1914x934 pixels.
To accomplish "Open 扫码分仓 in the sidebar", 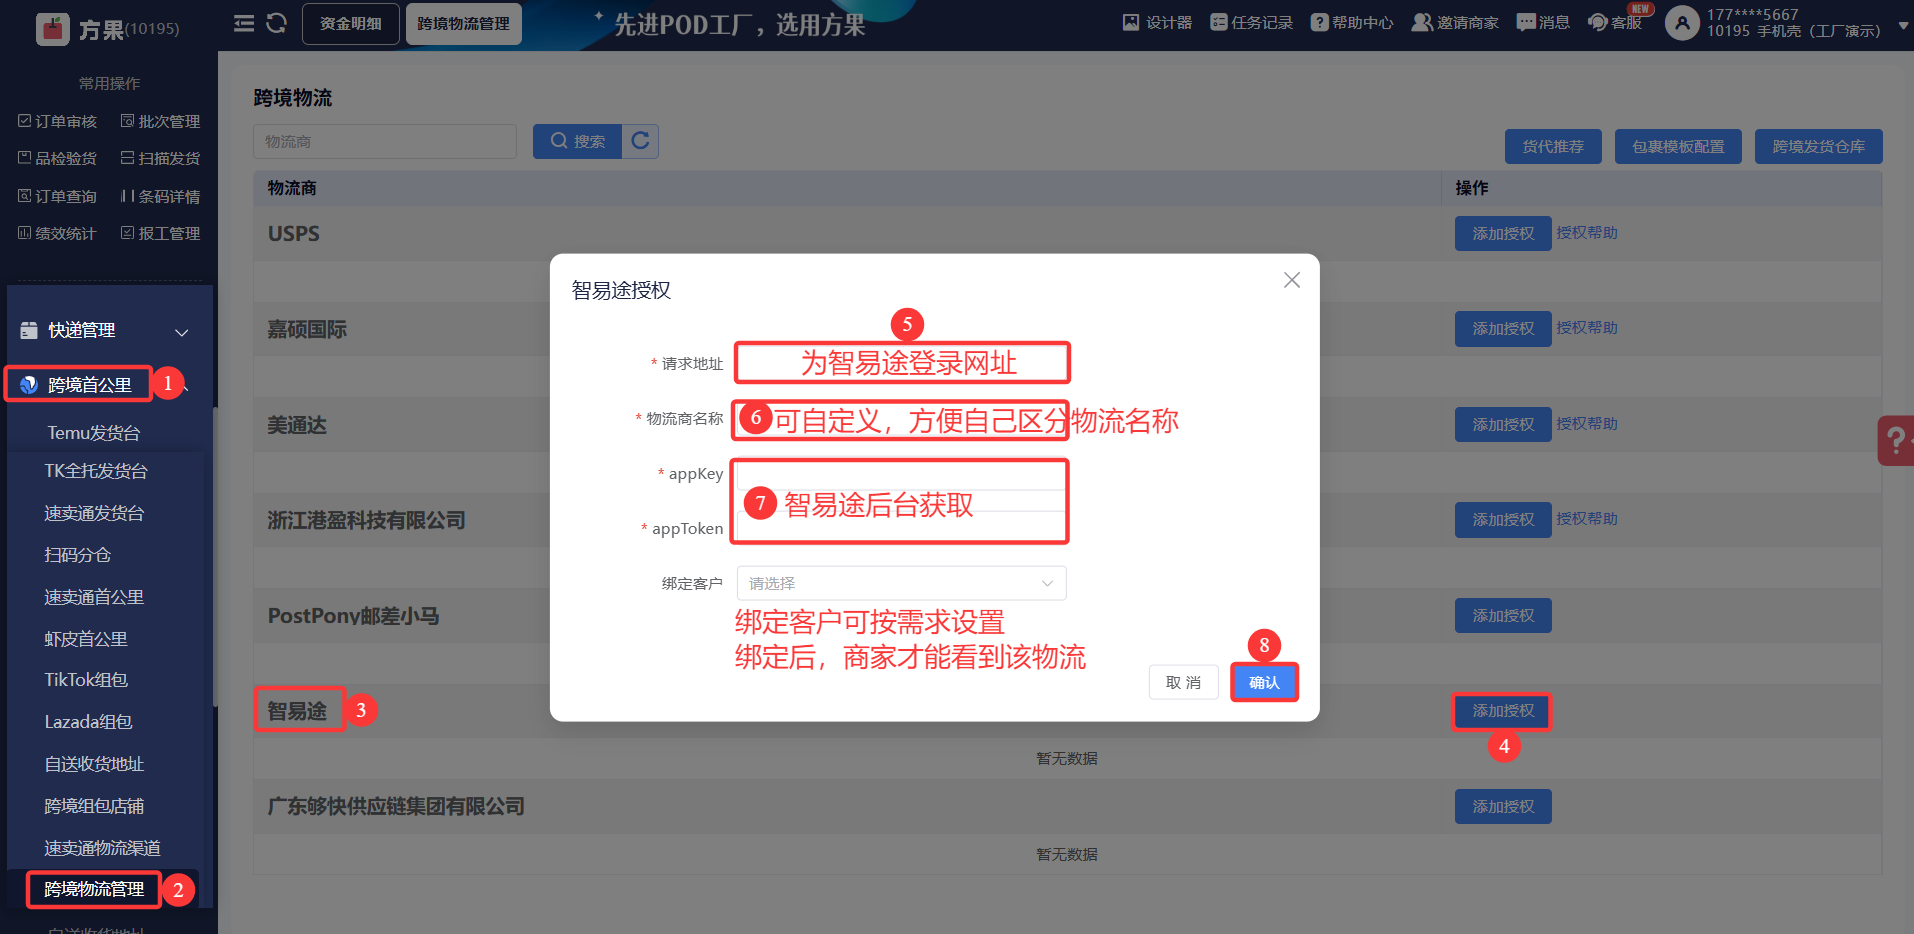I will coord(78,555).
